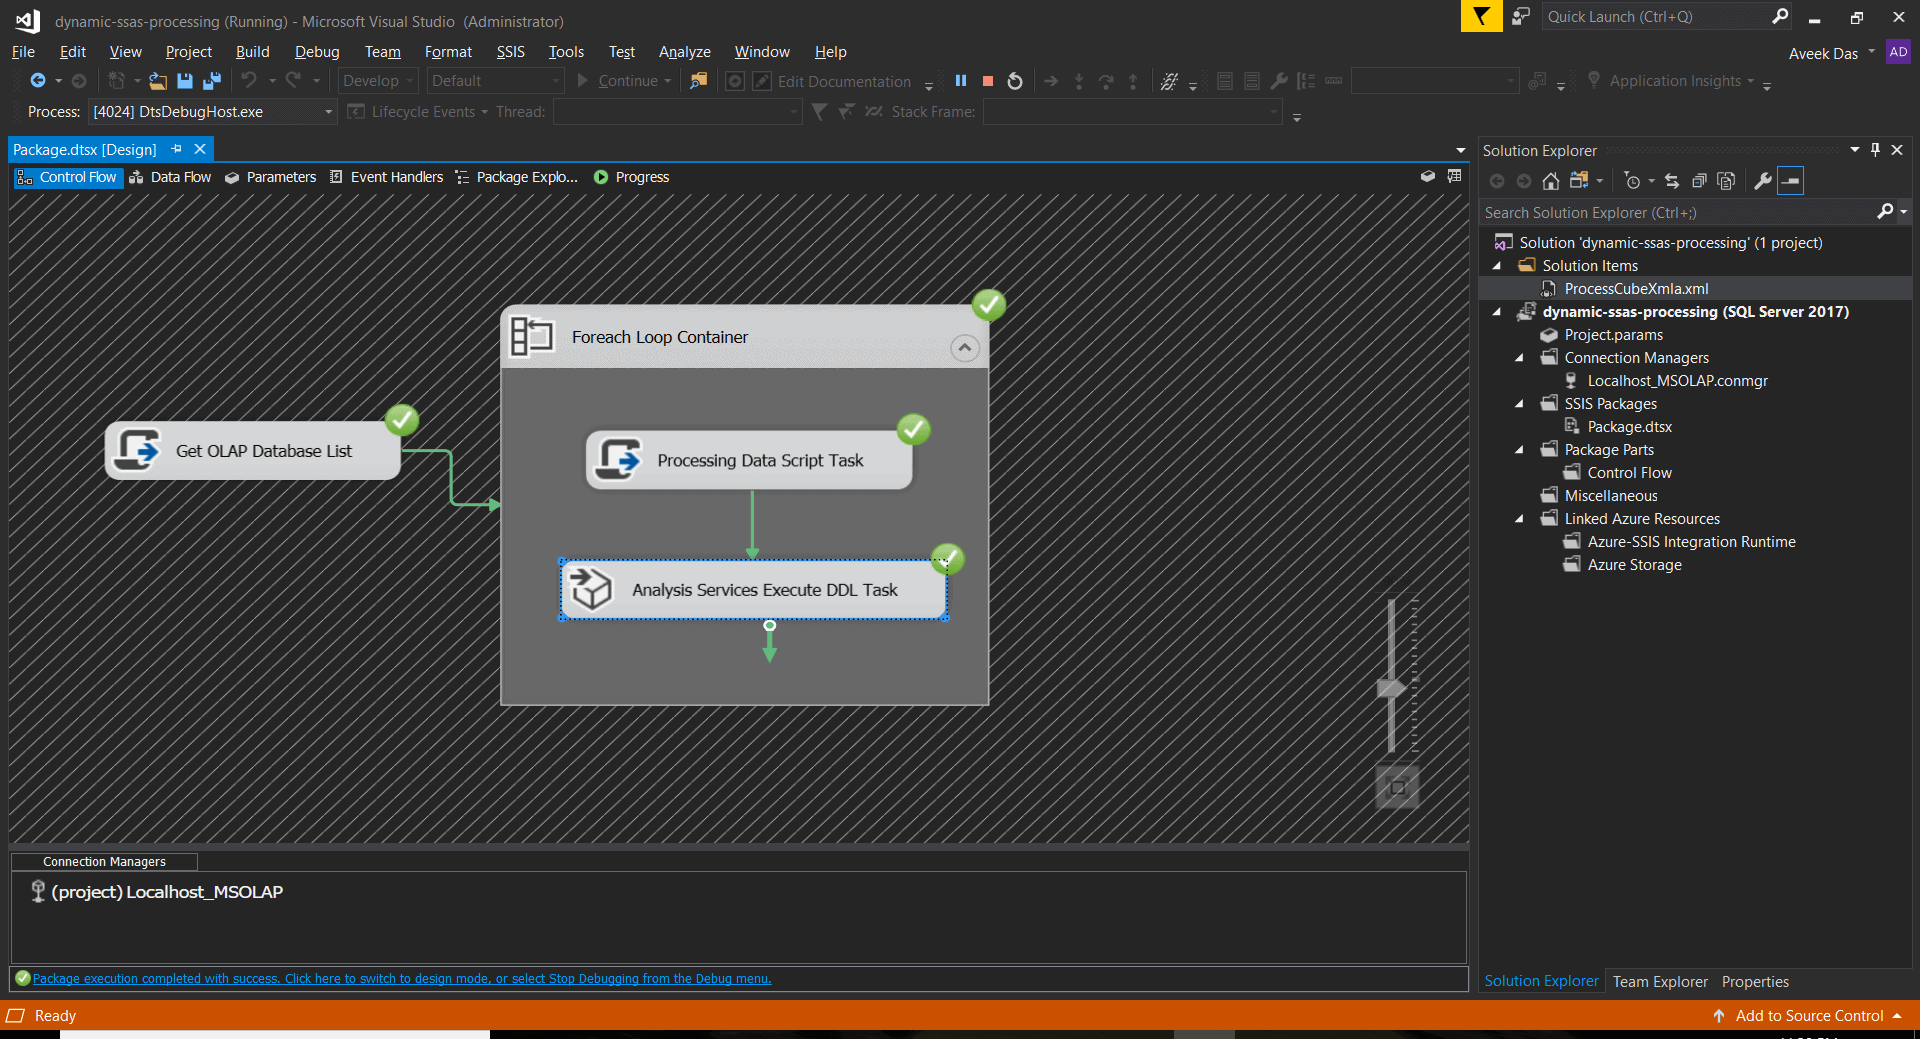Toggle the Preview Selected Items button
The height and width of the screenshot is (1039, 1920).
[x=1790, y=181]
